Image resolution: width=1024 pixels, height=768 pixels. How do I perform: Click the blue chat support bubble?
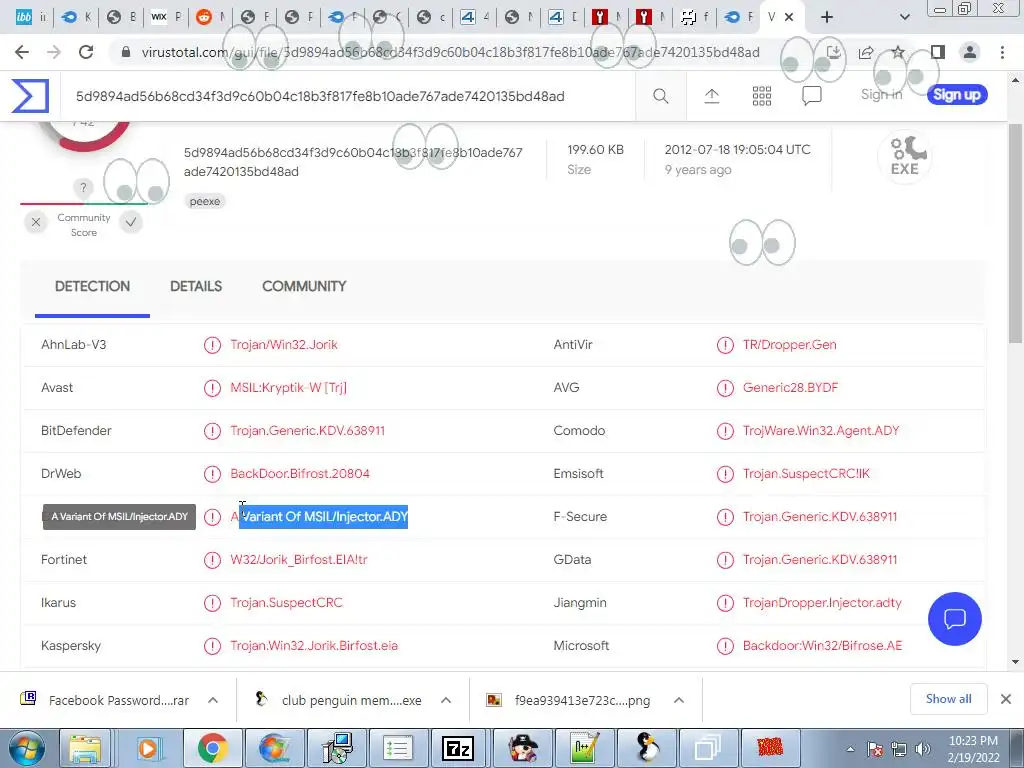pos(954,618)
